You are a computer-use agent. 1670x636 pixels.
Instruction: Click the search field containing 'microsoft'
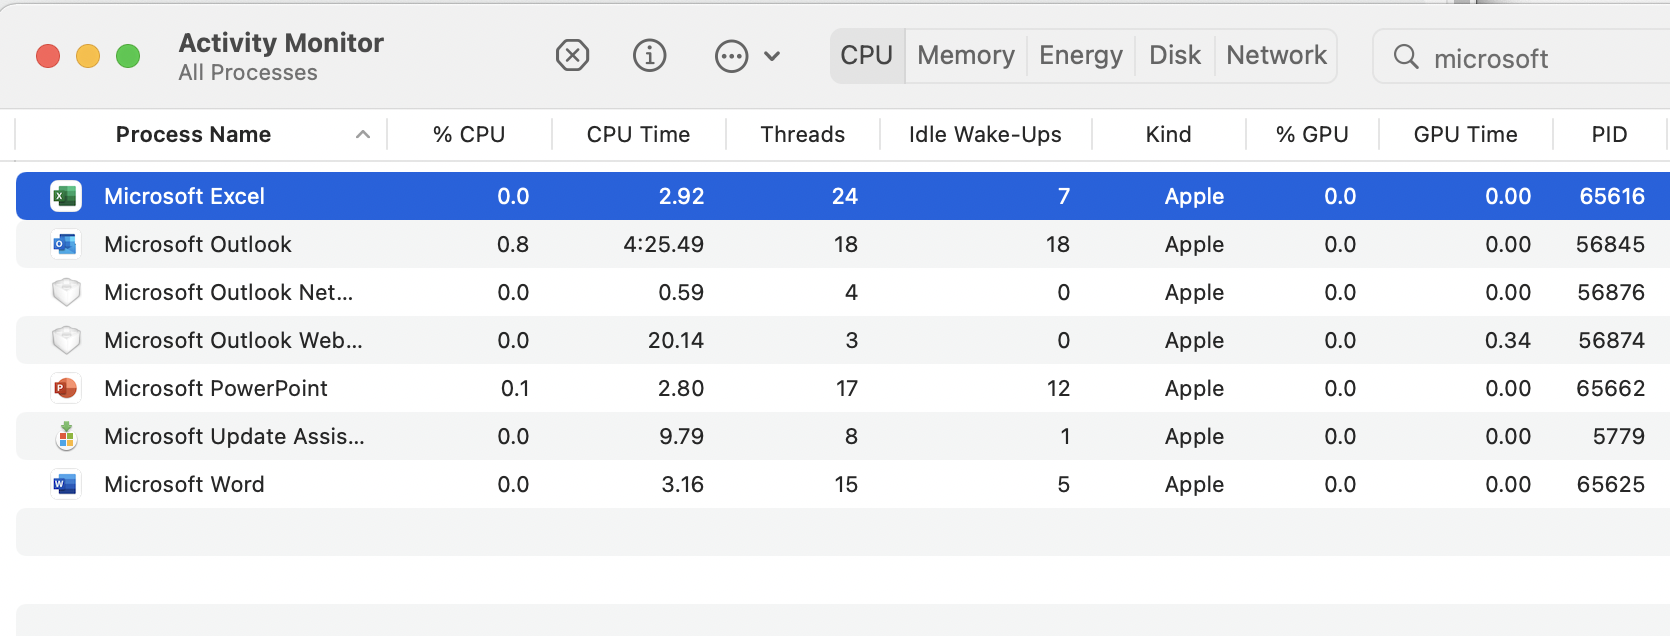tap(1522, 57)
